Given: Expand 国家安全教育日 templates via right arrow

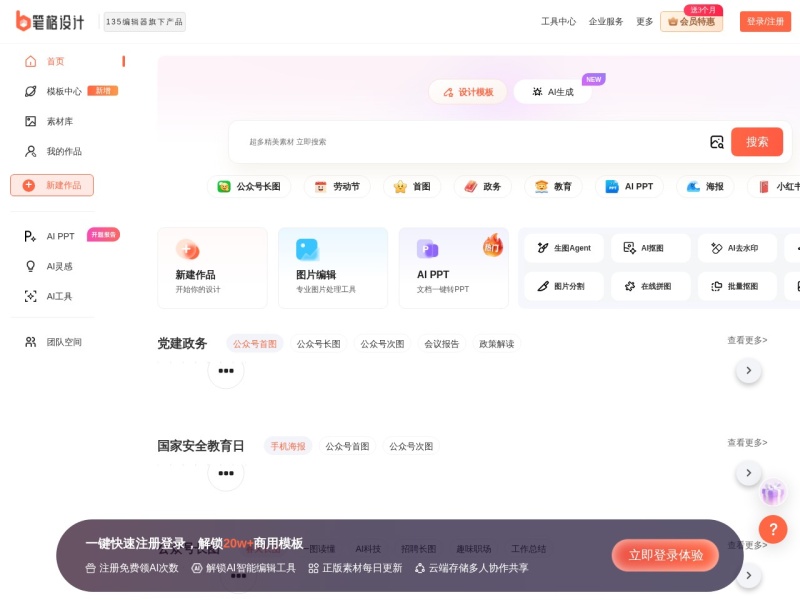Looking at the screenshot, I should pyautogui.click(x=749, y=472).
